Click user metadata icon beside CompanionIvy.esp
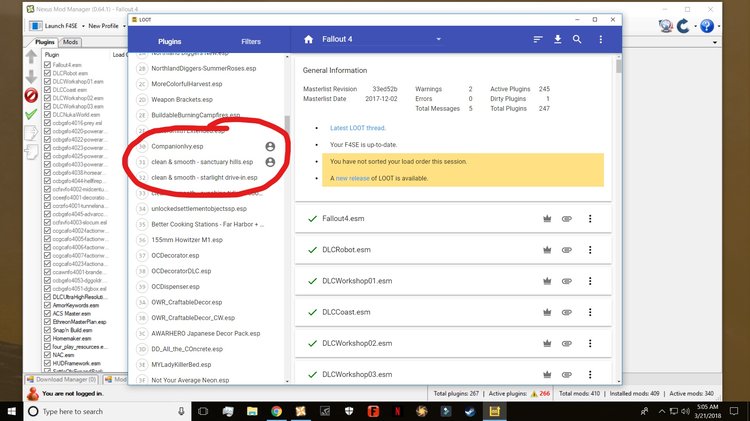This screenshot has width=750, height=421. (x=270, y=146)
